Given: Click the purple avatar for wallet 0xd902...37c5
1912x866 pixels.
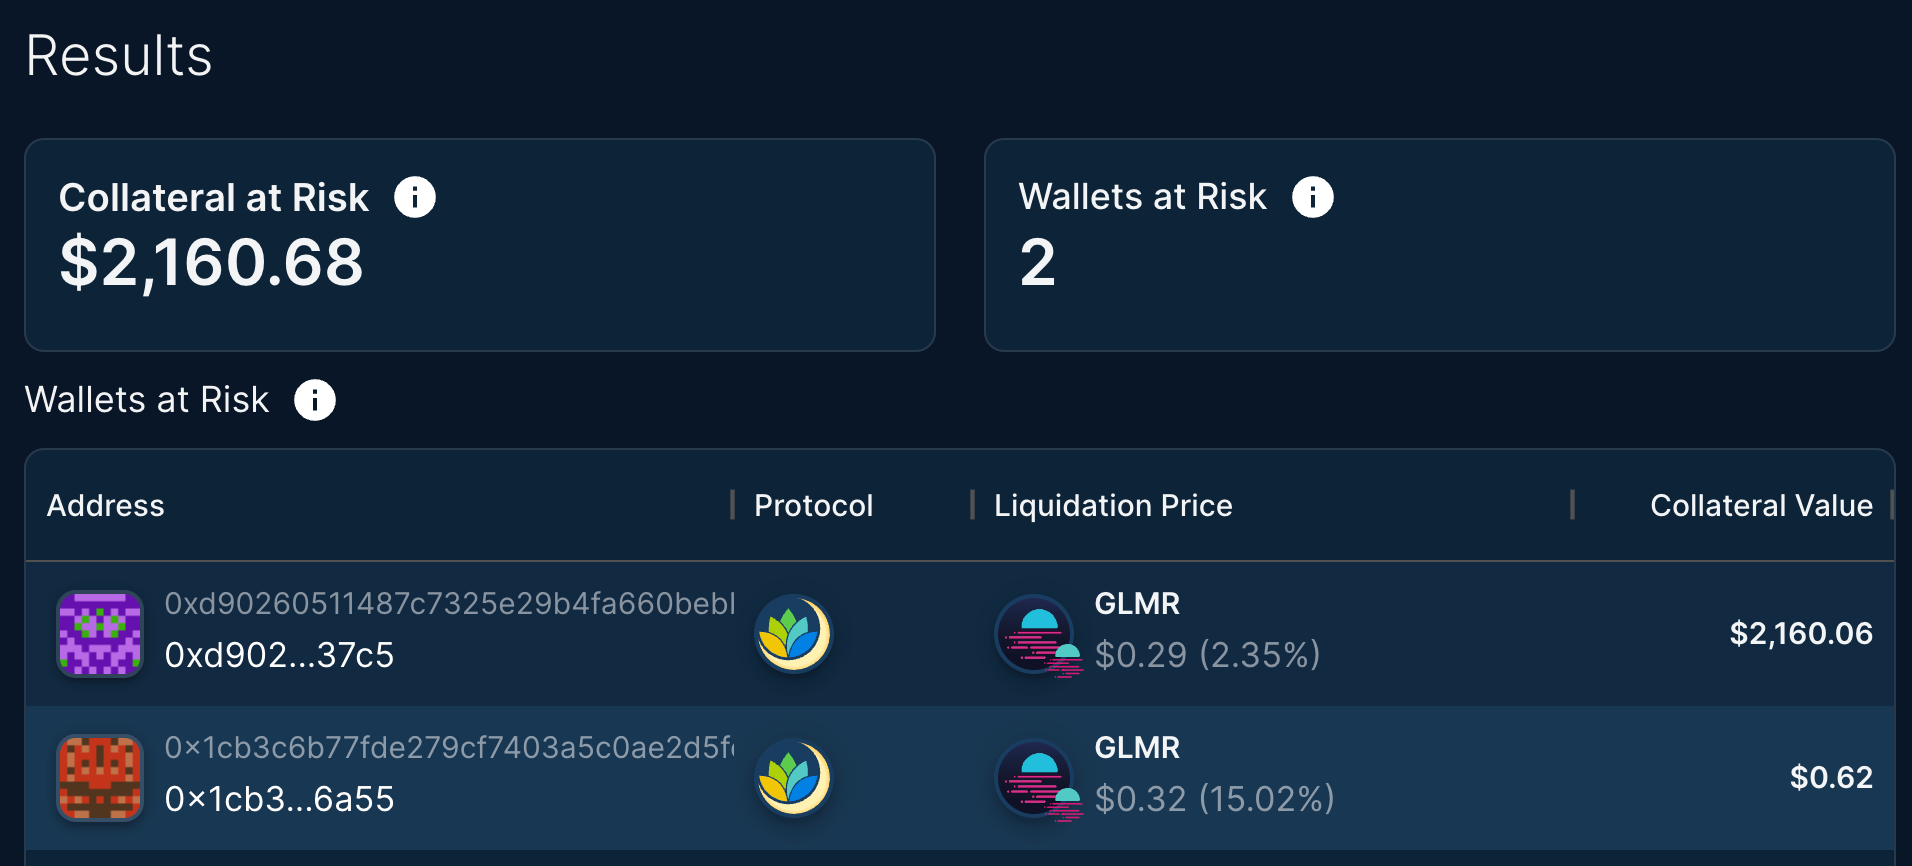Looking at the screenshot, I should (100, 633).
